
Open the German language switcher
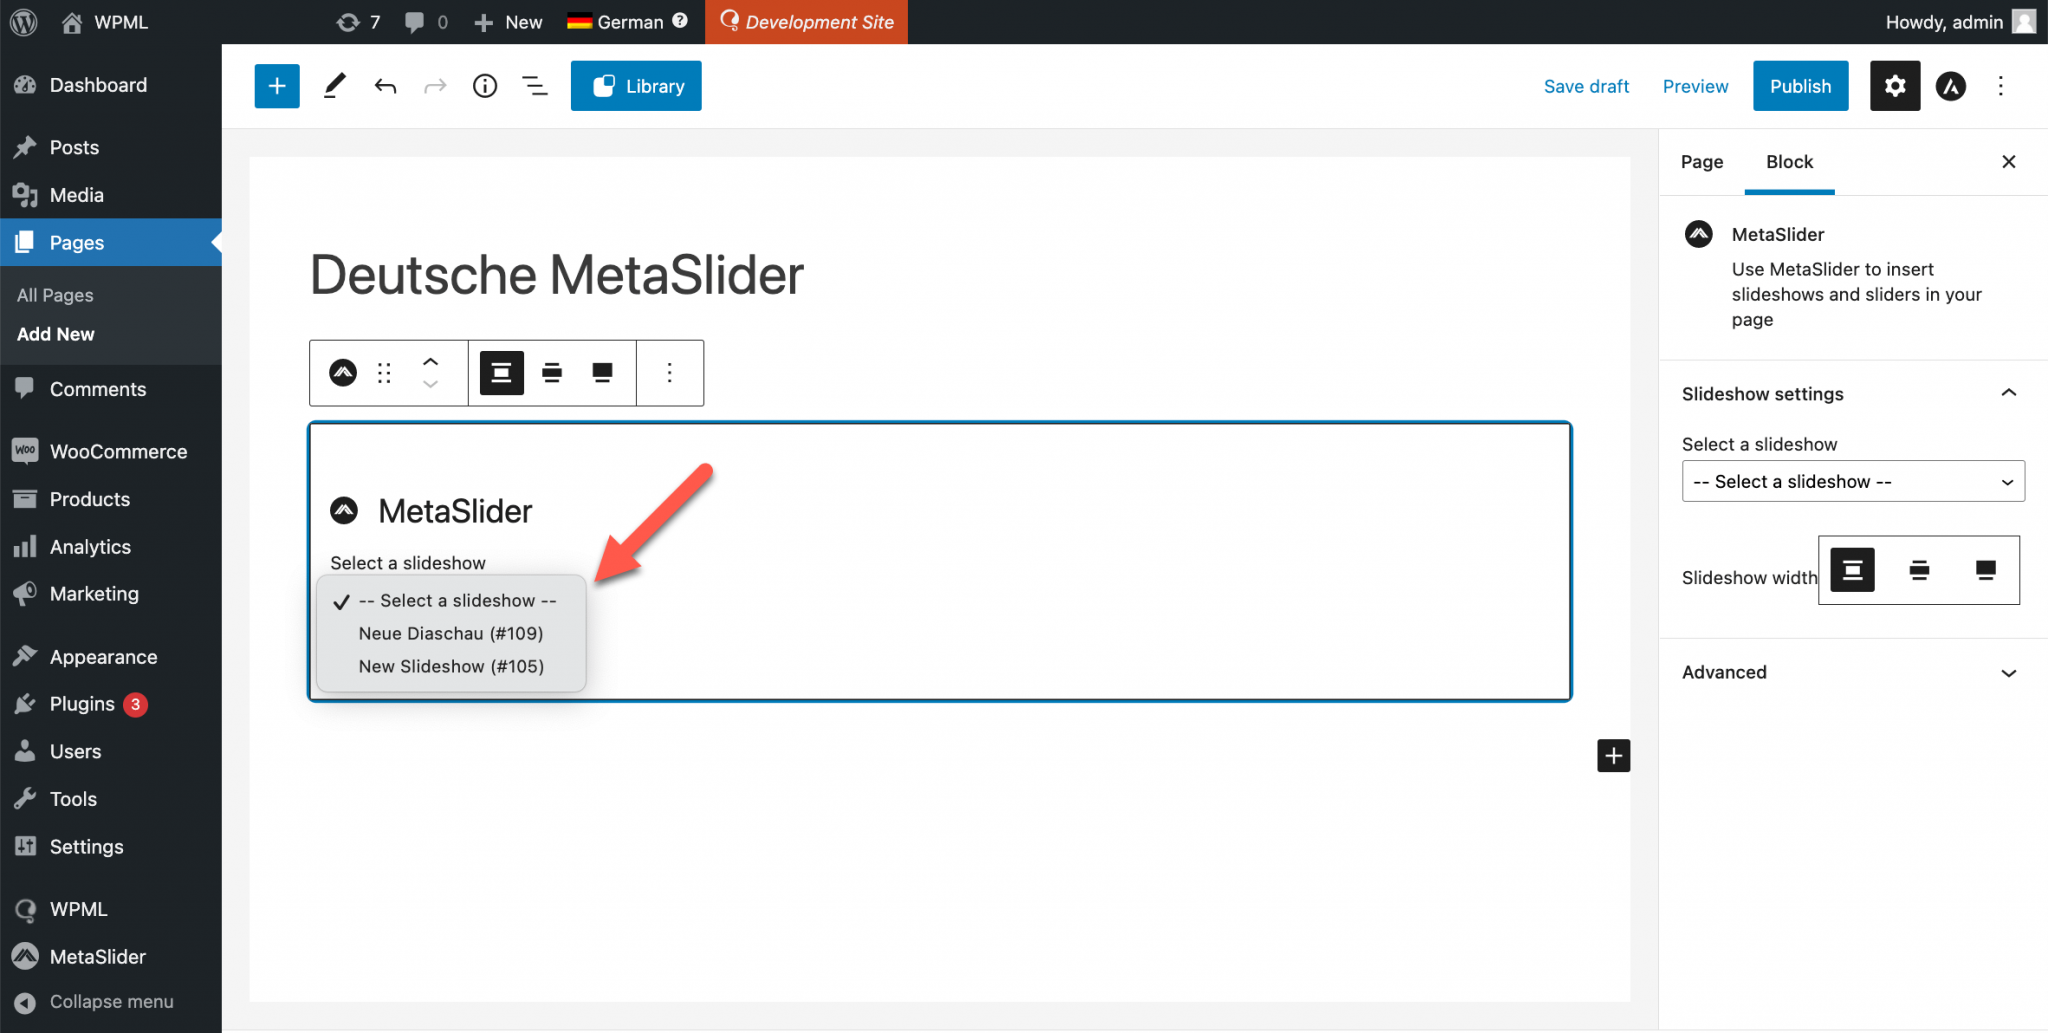tap(627, 22)
